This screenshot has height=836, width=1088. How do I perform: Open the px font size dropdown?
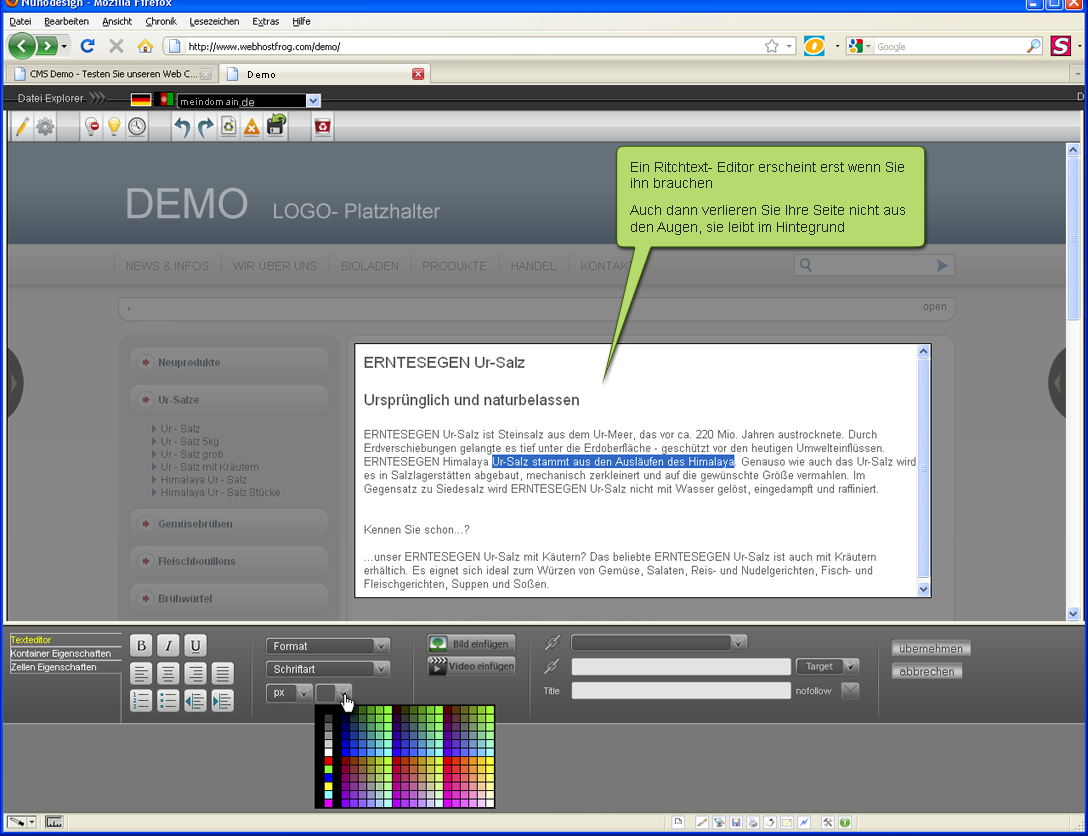click(x=289, y=692)
